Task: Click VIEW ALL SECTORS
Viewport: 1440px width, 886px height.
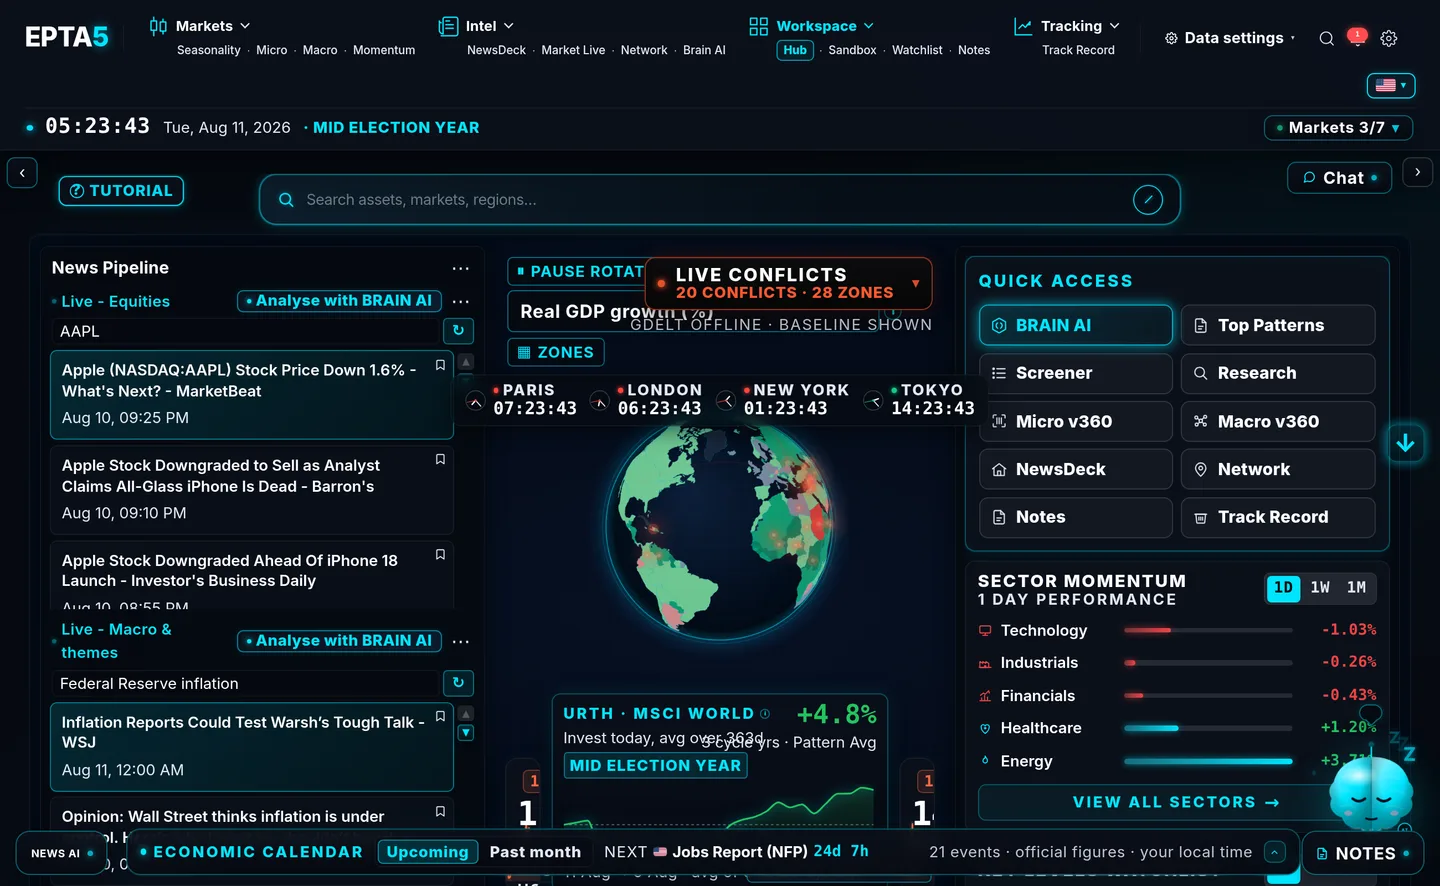Action: pos(1176,802)
